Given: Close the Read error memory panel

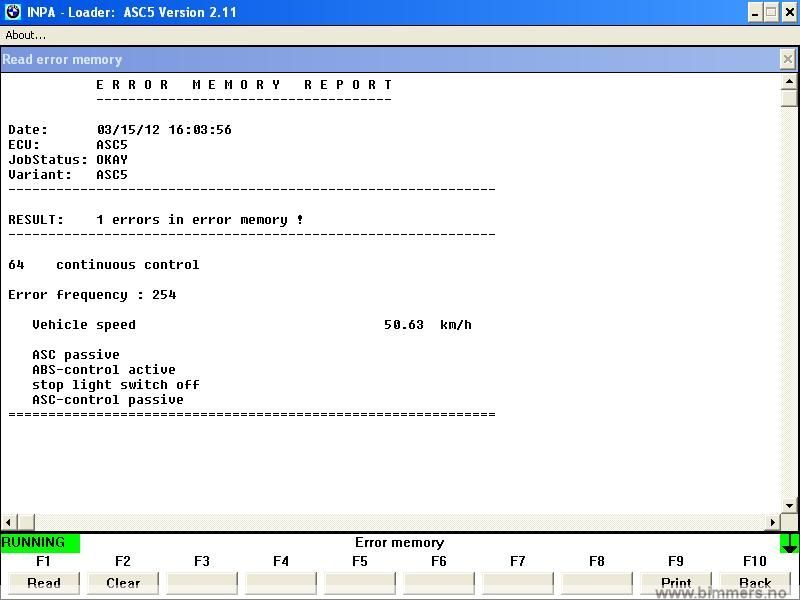Looking at the screenshot, I should pyautogui.click(x=788, y=59).
